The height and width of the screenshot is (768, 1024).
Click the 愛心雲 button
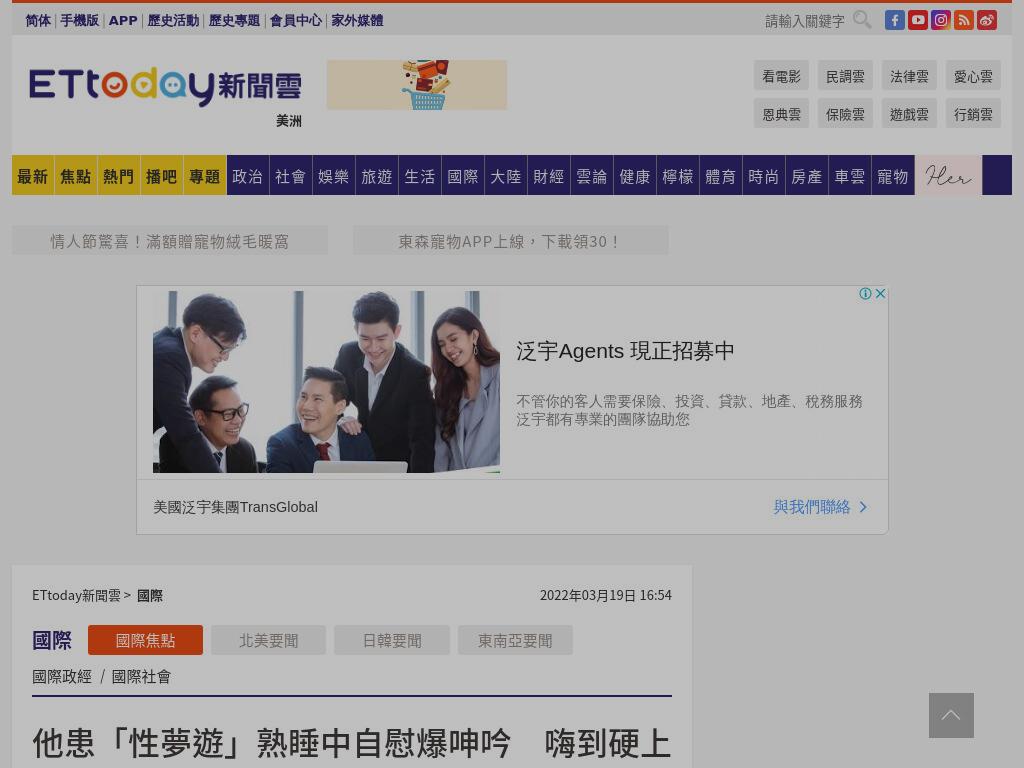pyautogui.click(x=973, y=76)
